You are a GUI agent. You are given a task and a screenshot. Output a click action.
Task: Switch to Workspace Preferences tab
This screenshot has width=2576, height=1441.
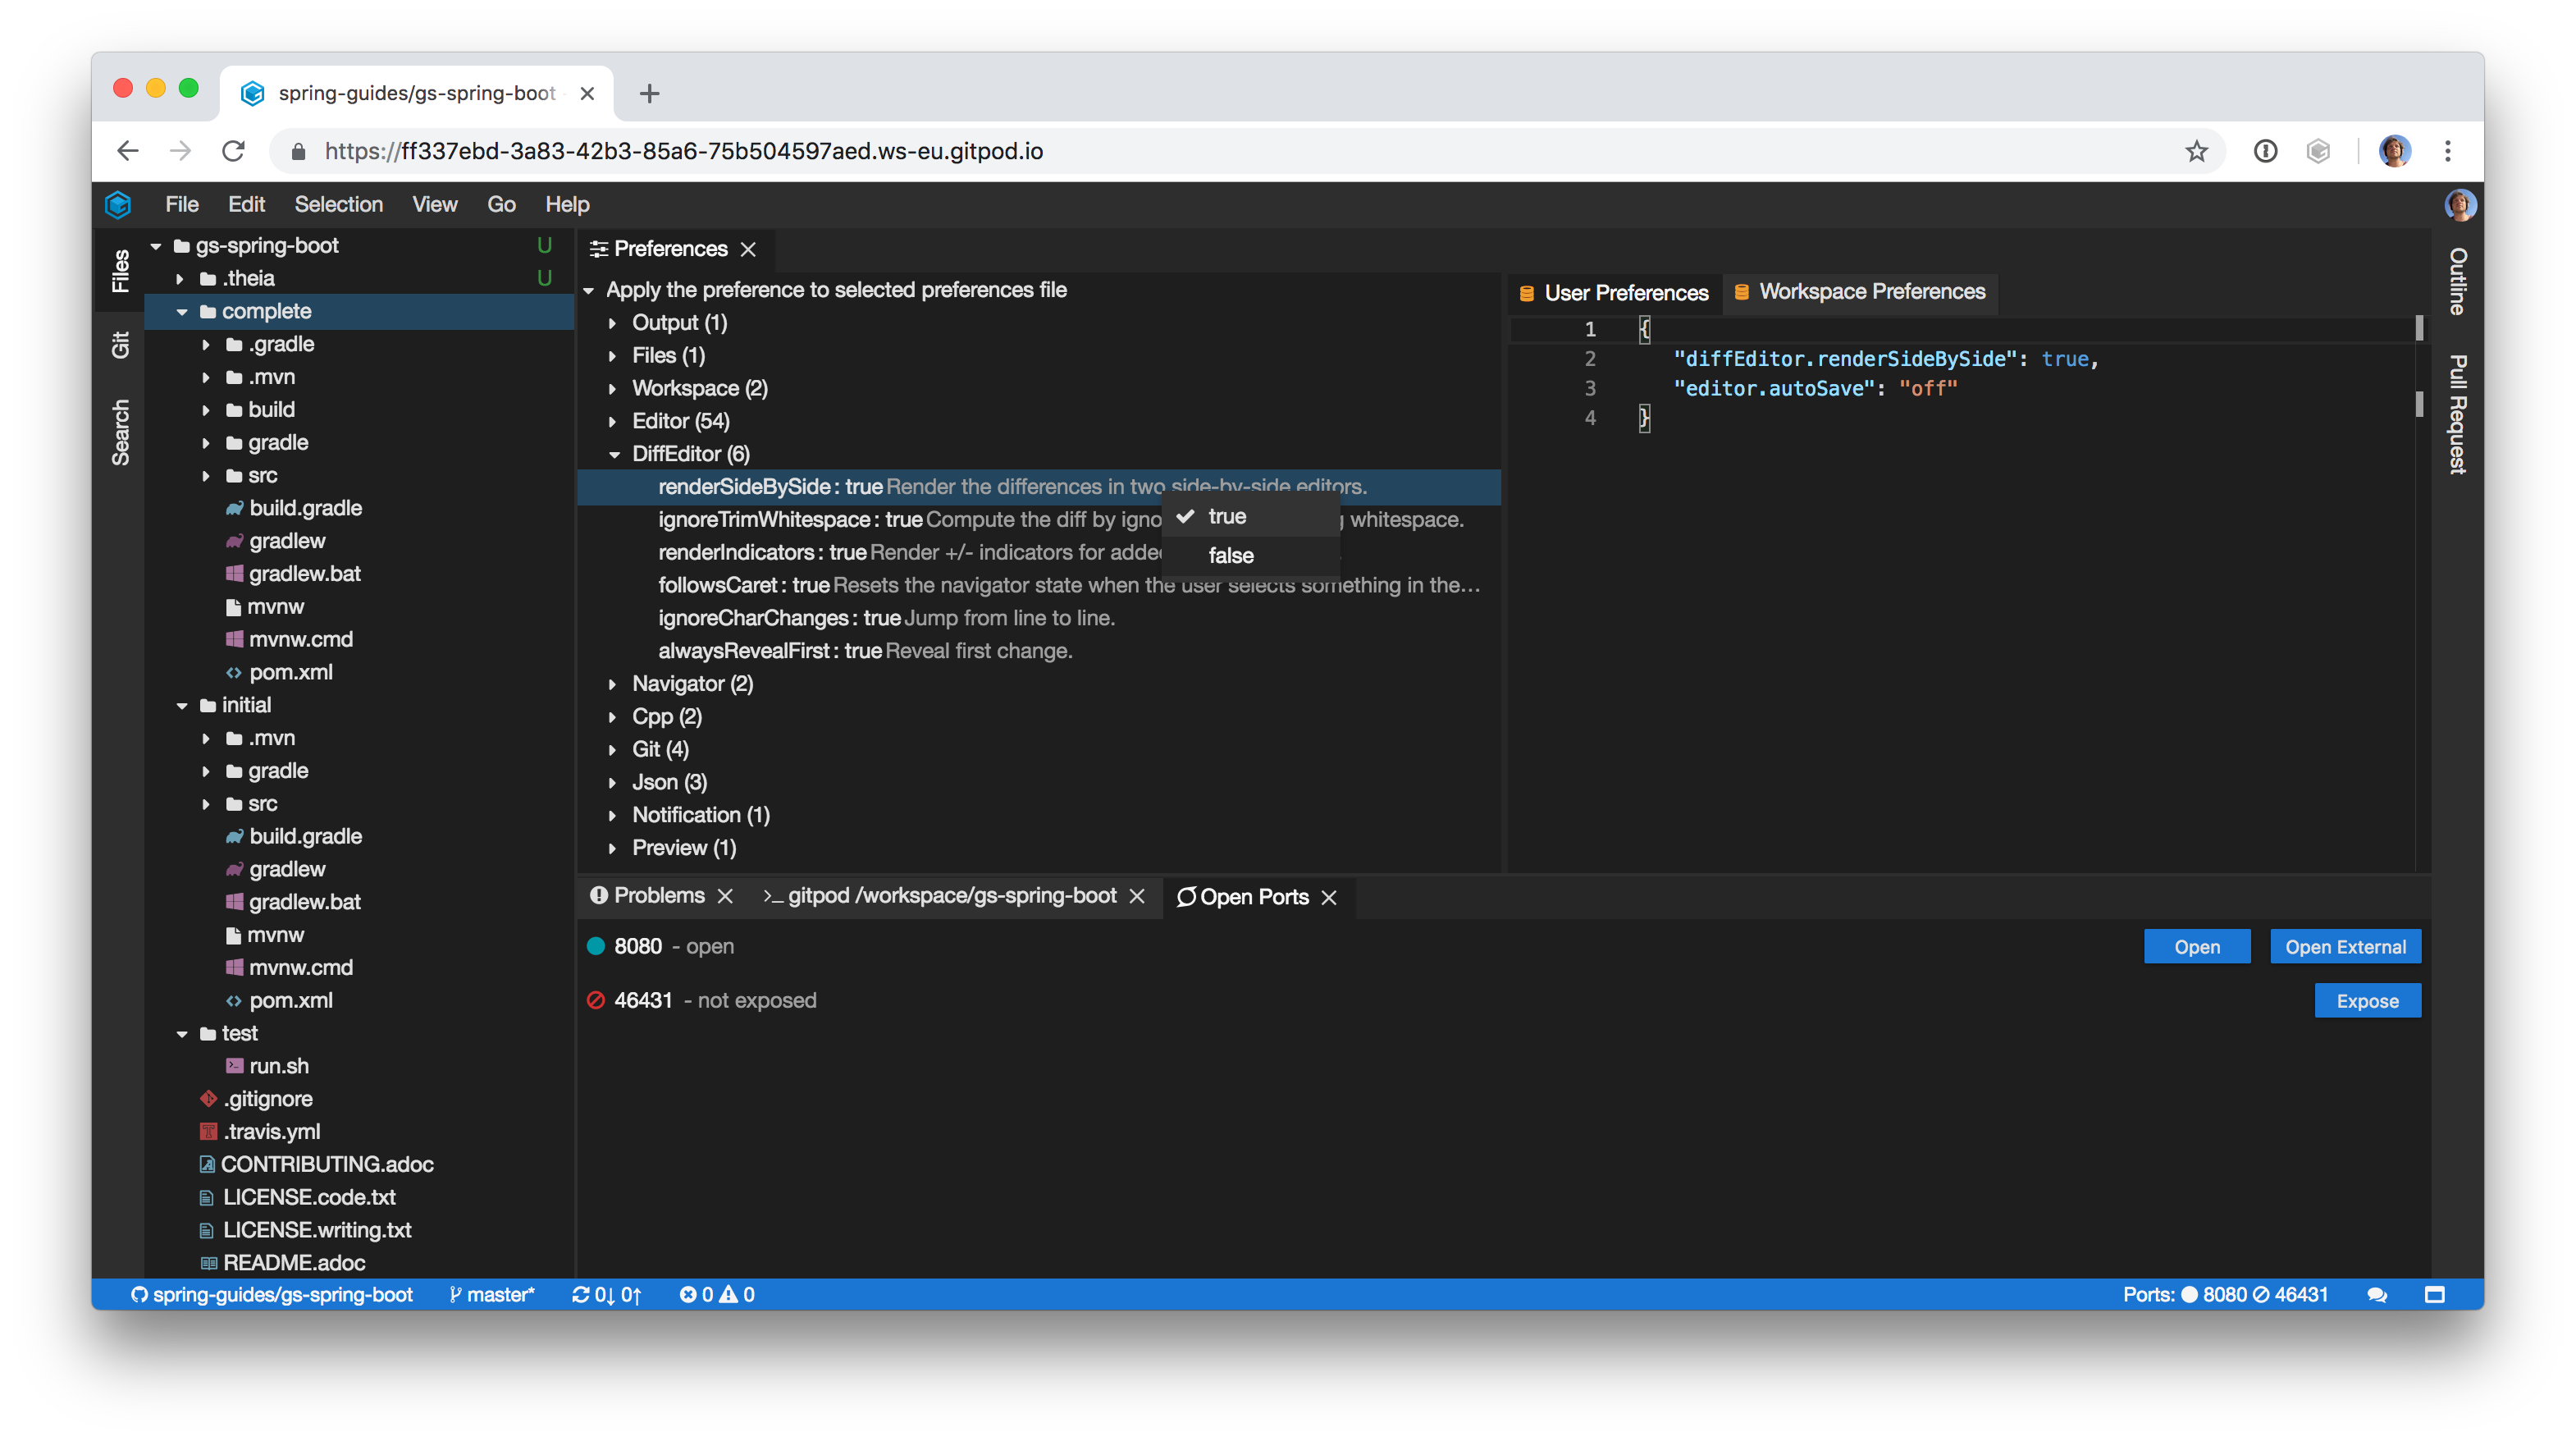tap(1870, 292)
